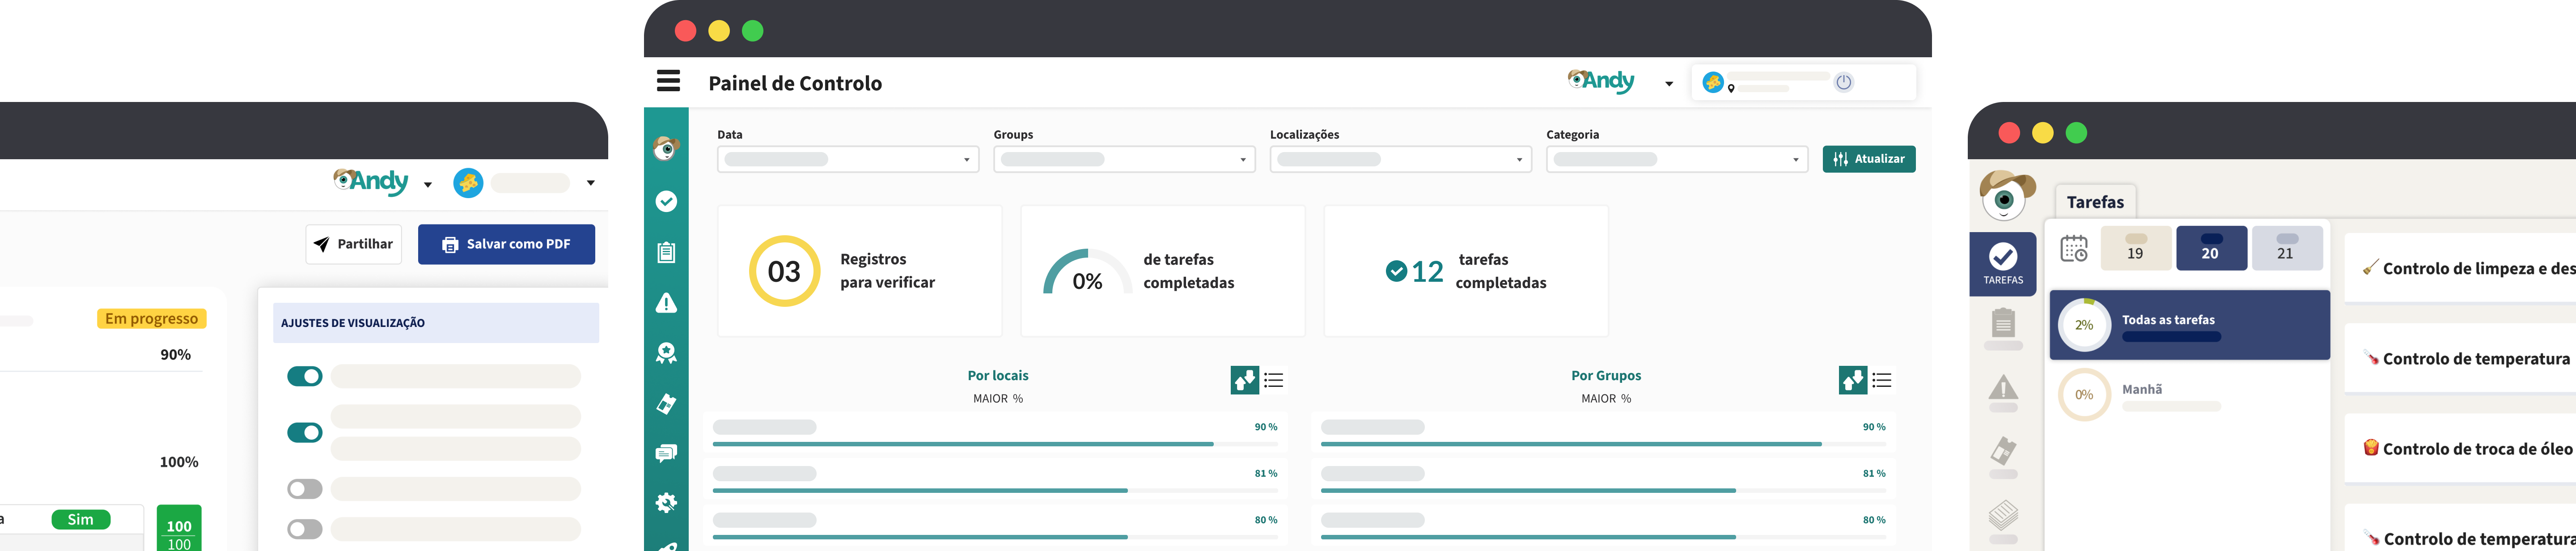
Task: Click the Andy eye mascot in Tarefas window
Action: 2006,195
